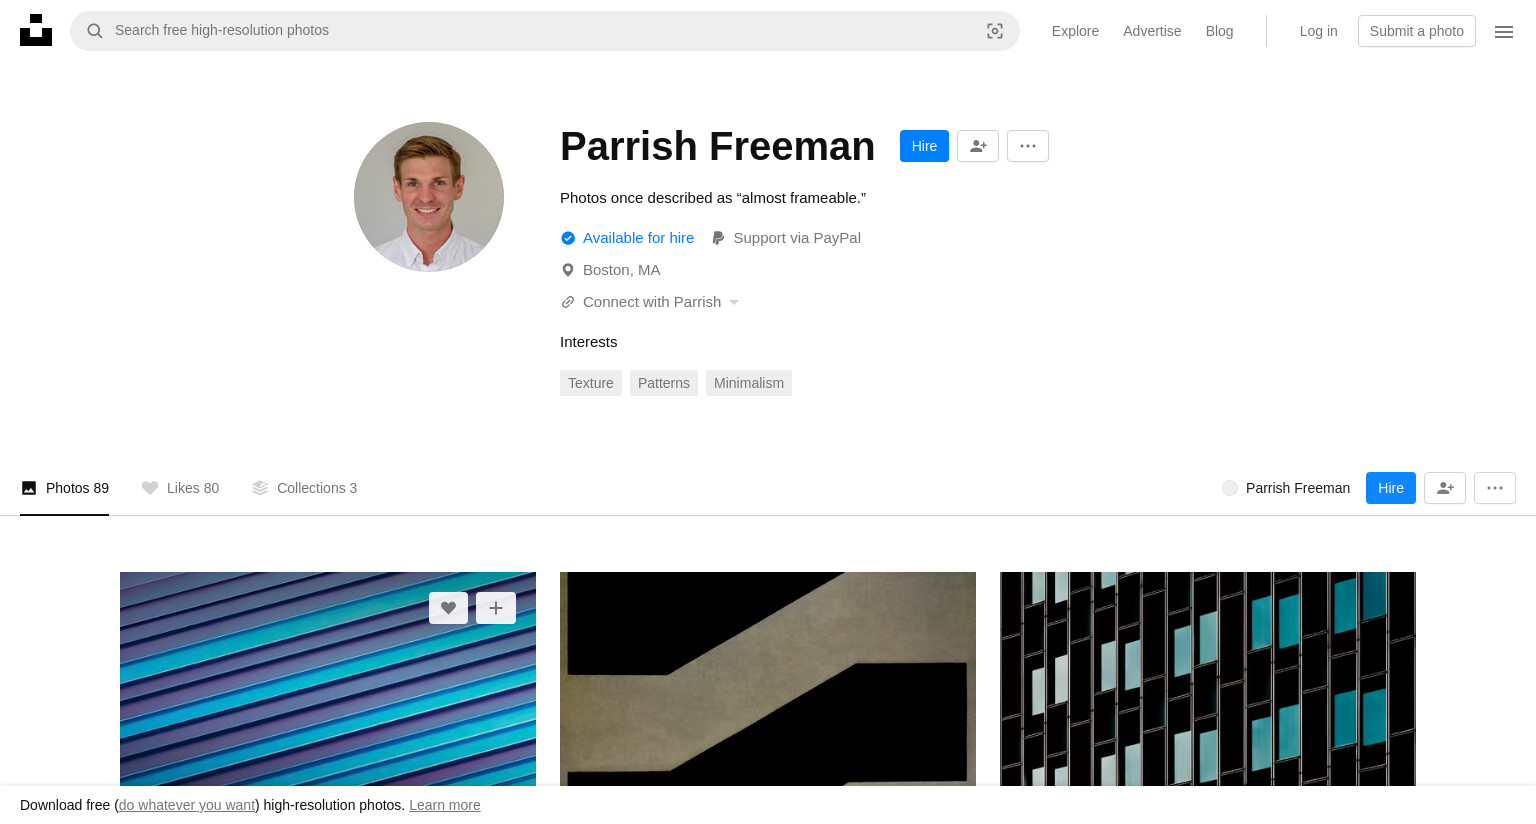
Task: Open the Explore menu
Action: point(1075,31)
